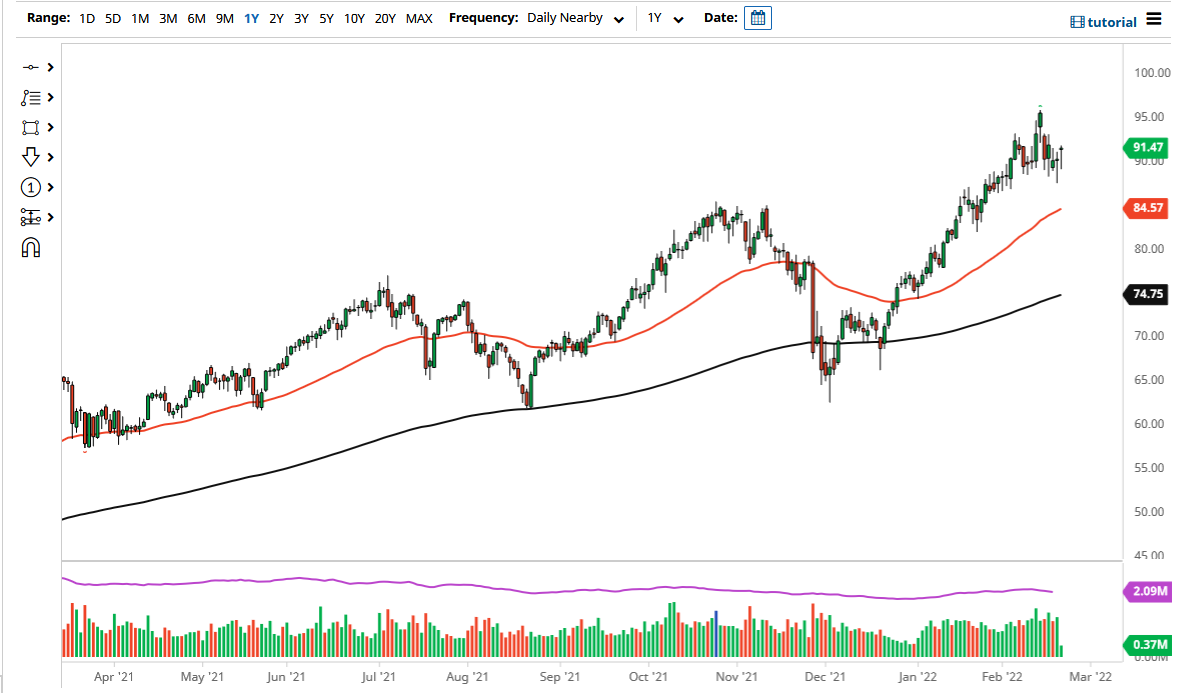Image resolution: width=1181 pixels, height=693 pixels.
Task: Click the Dec '21 date axis label
Action: 825,676
